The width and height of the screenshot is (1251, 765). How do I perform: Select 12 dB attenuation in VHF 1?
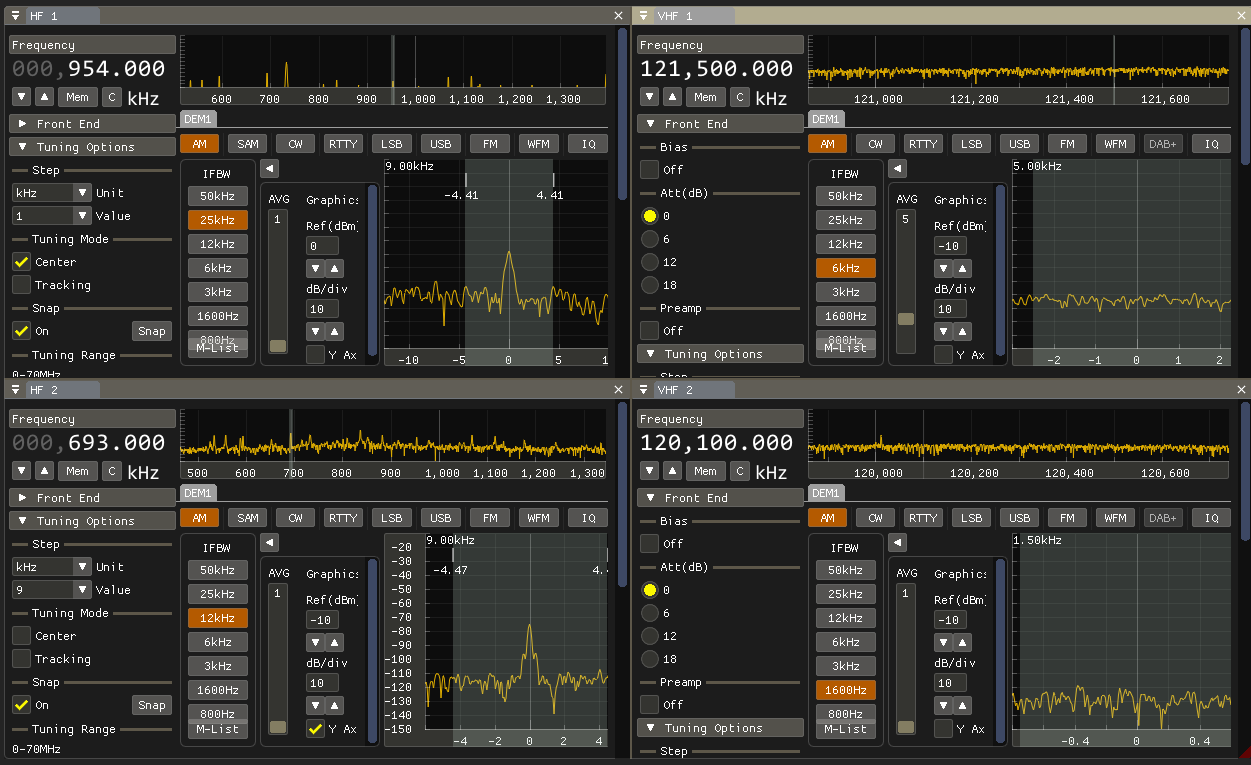650,262
